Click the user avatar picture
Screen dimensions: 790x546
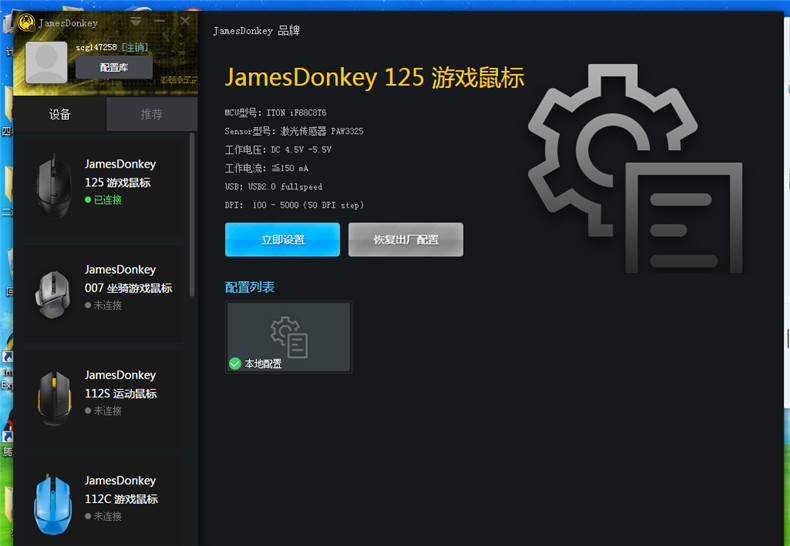tap(46, 62)
